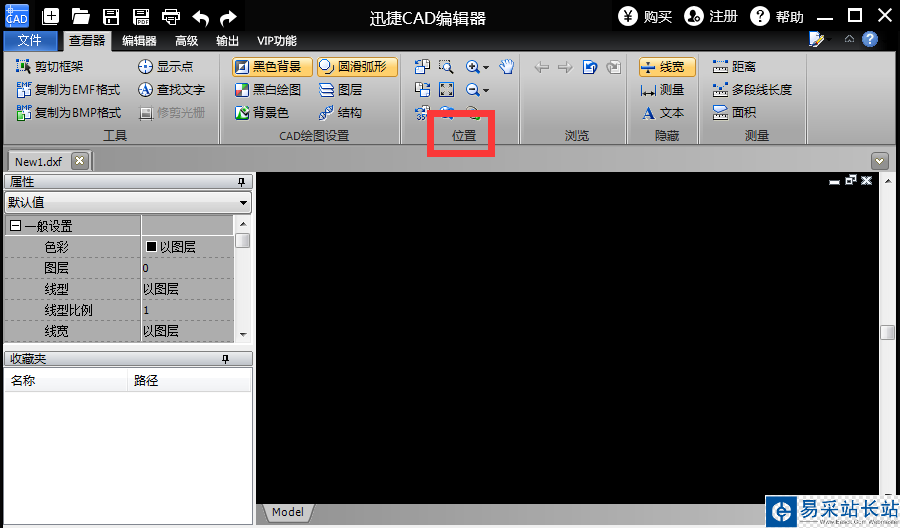The height and width of the screenshot is (528, 900).
Task: Toggle the 圆滑弧形 smooth arcs option
Action: pyautogui.click(x=358, y=67)
